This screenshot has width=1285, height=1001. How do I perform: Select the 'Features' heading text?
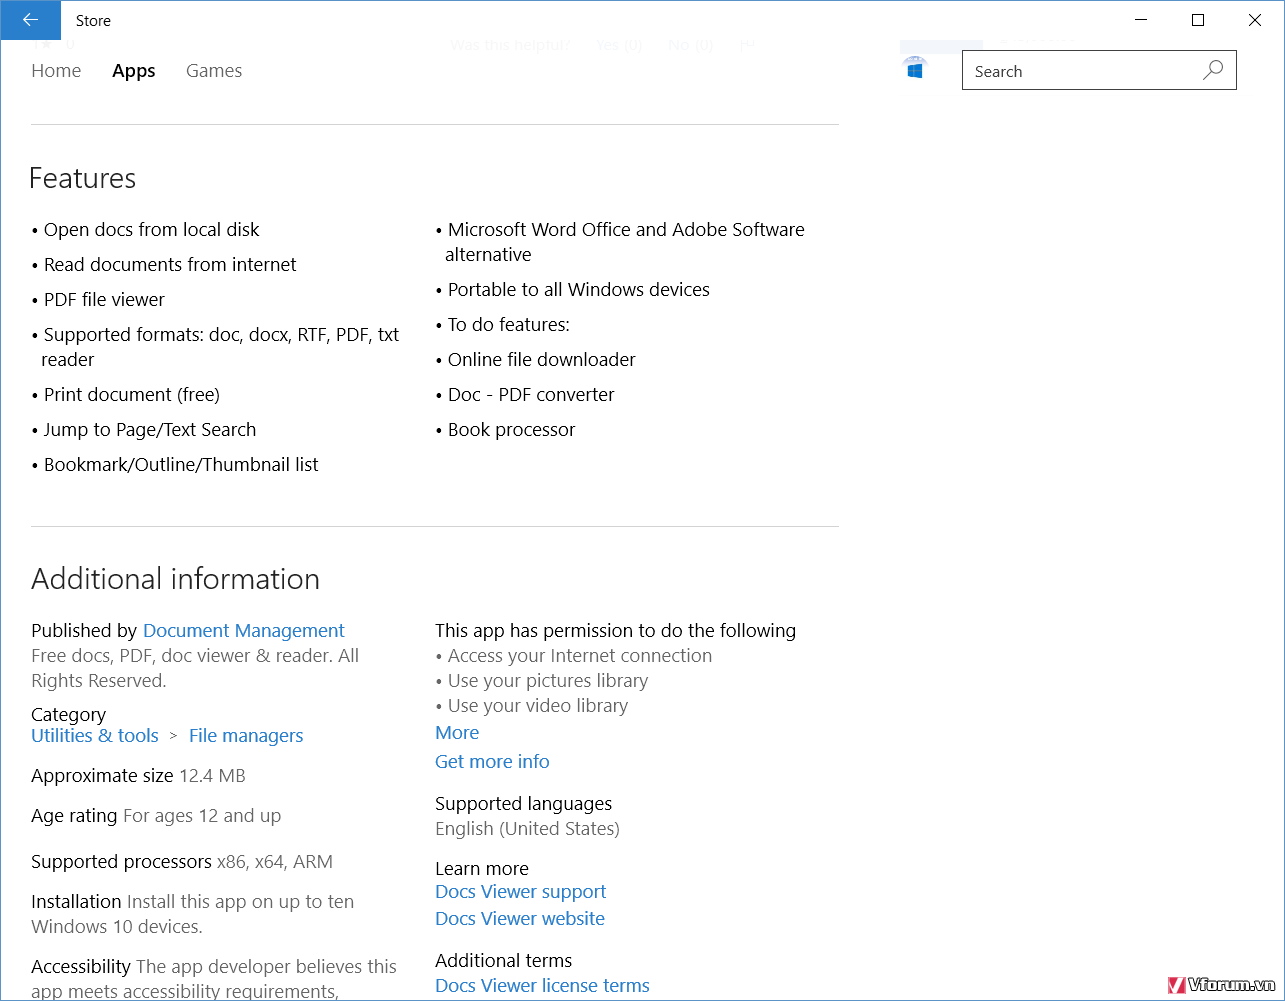click(83, 178)
